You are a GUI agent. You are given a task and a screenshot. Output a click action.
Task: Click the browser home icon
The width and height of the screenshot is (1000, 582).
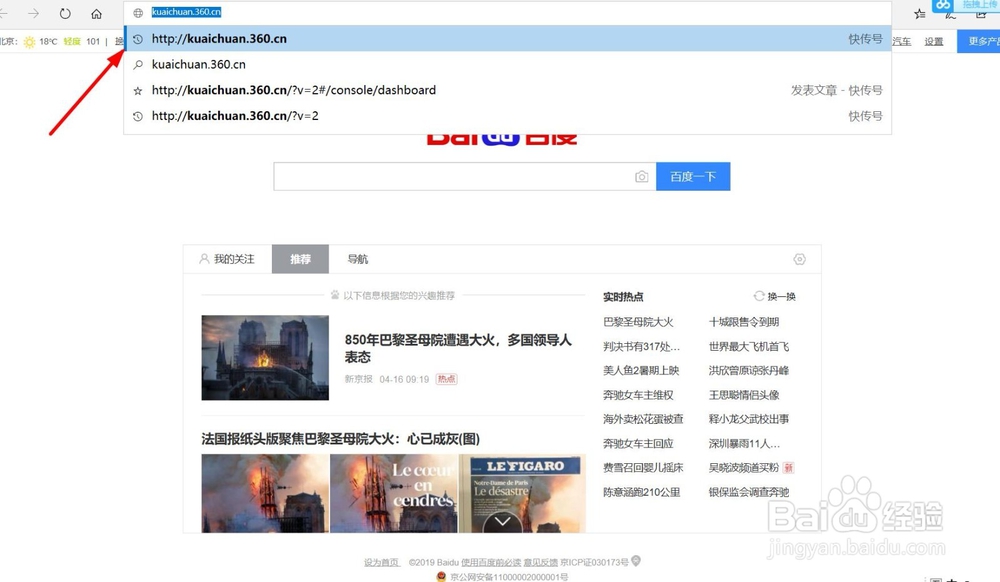pyautogui.click(x=96, y=13)
